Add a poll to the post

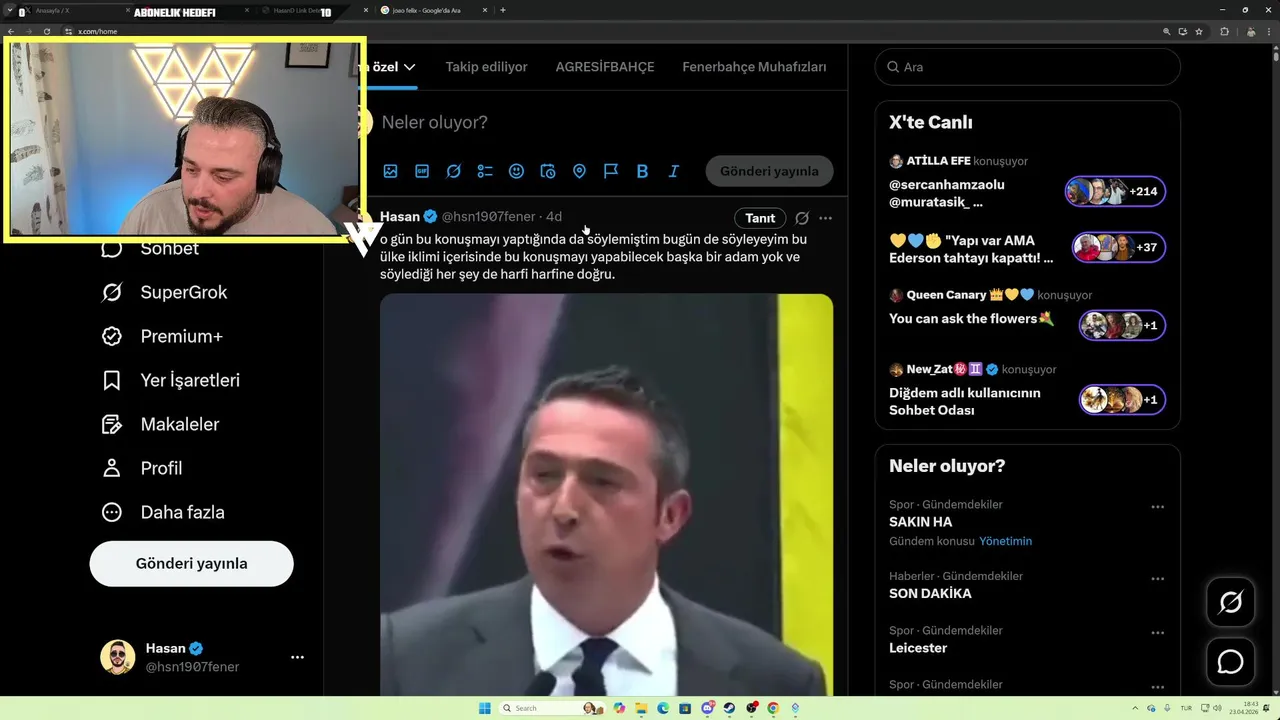point(485,171)
